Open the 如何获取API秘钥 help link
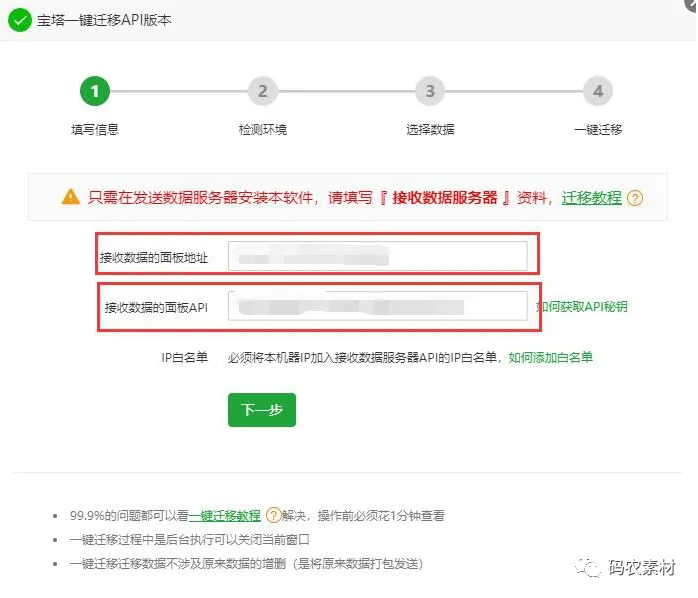The height and width of the screenshot is (598, 698). click(582, 307)
